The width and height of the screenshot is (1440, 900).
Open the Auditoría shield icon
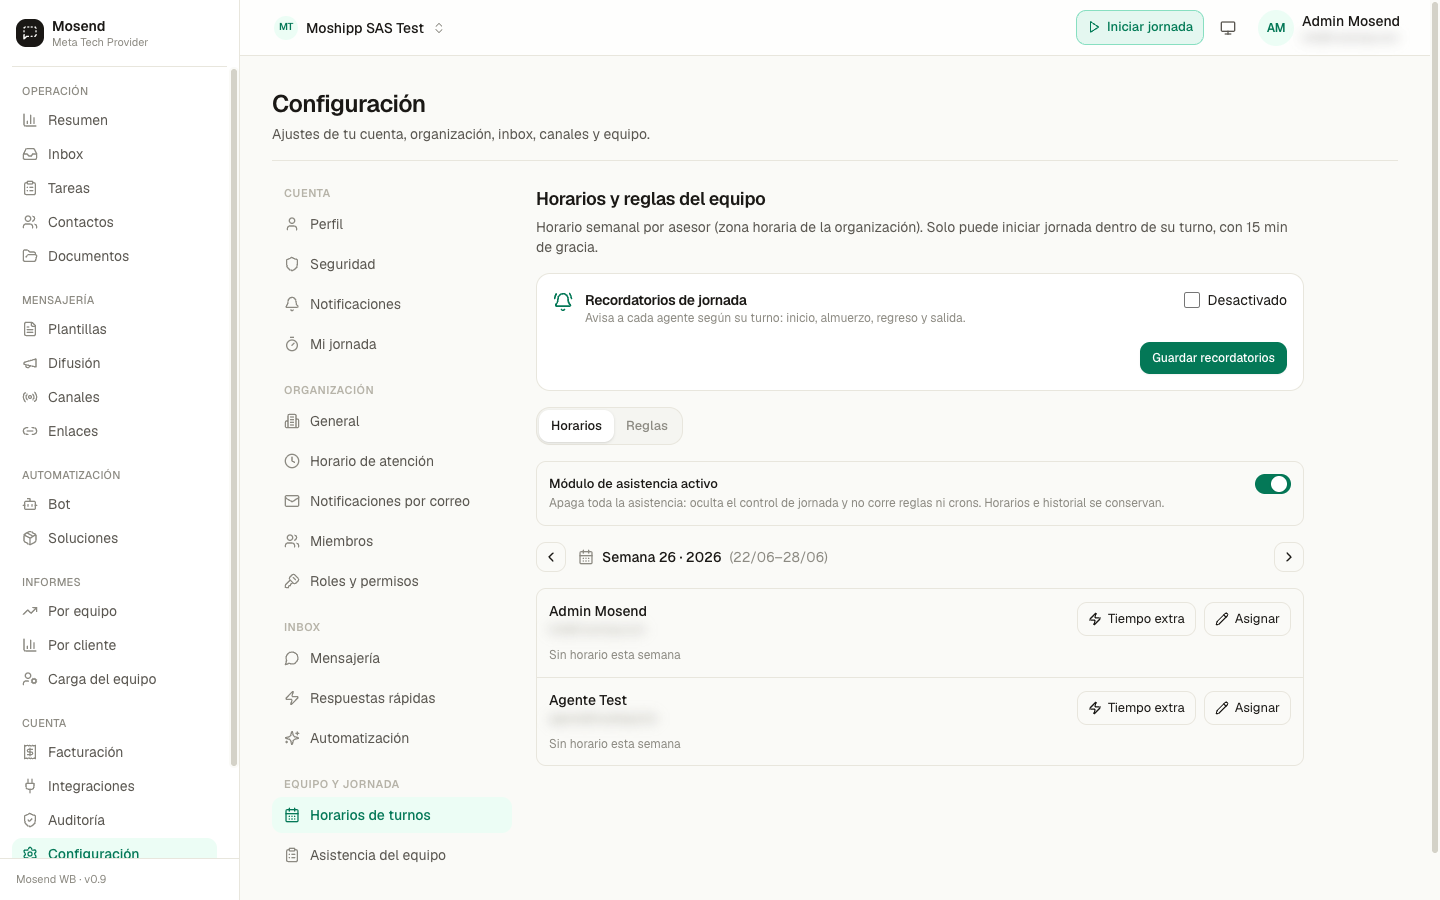click(x=30, y=820)
